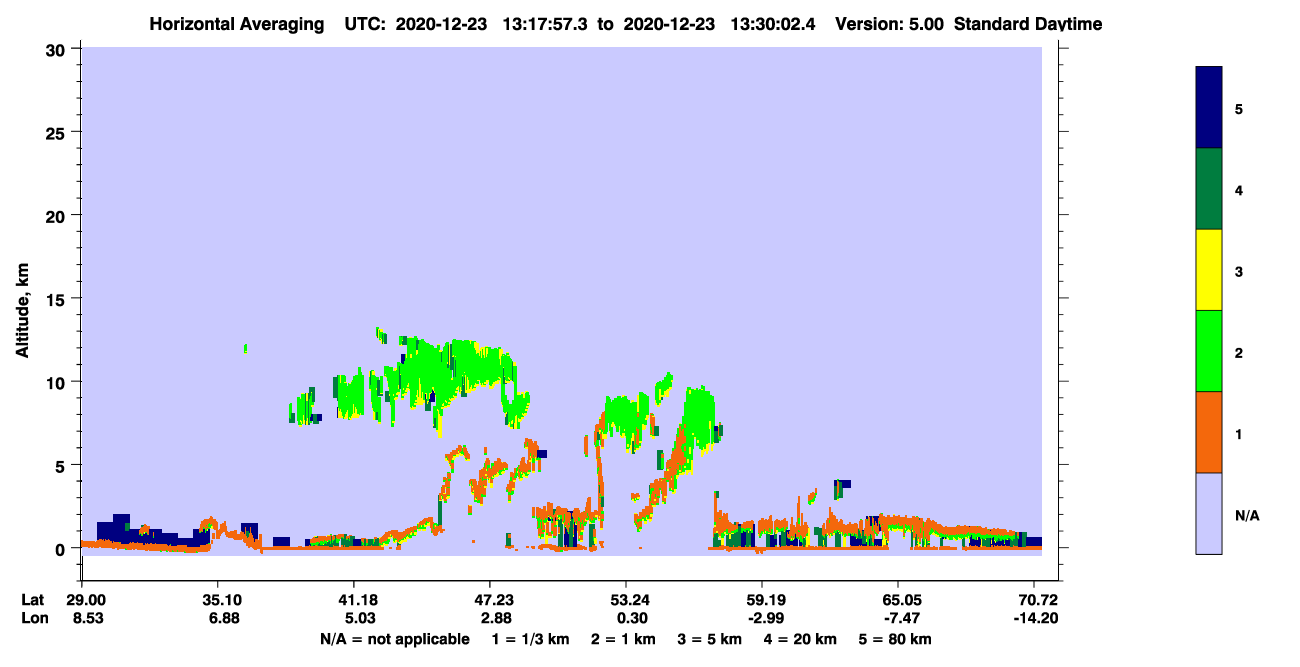Image resolution: width=1300 pixels, height=667 pixels.
Task: Click the color bar 'N/A' label
Action: (x=1247, y=515)
